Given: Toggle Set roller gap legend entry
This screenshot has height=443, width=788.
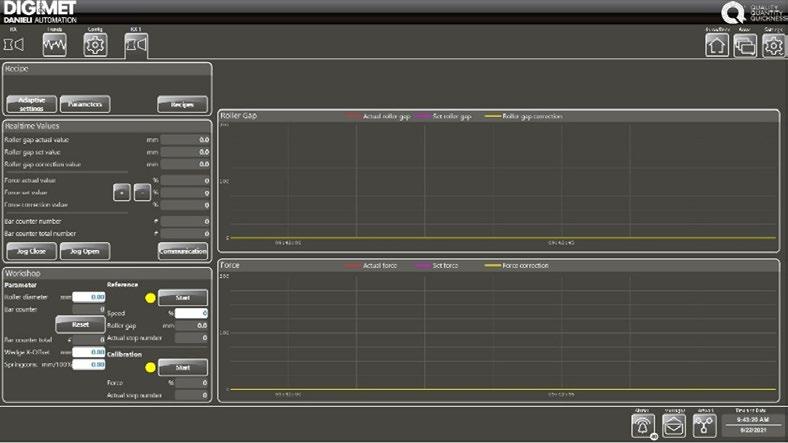Looking at the screenshot, I should click(443, 116).
